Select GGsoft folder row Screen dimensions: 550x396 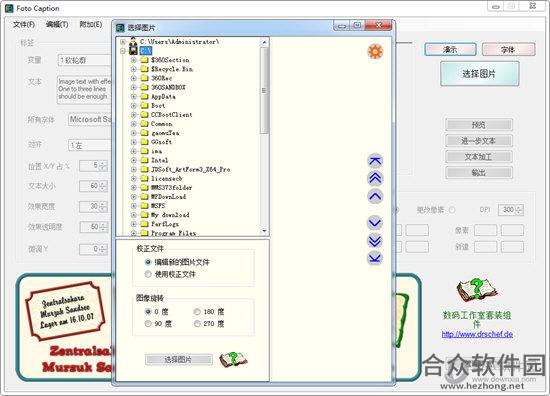pos(161,142)
